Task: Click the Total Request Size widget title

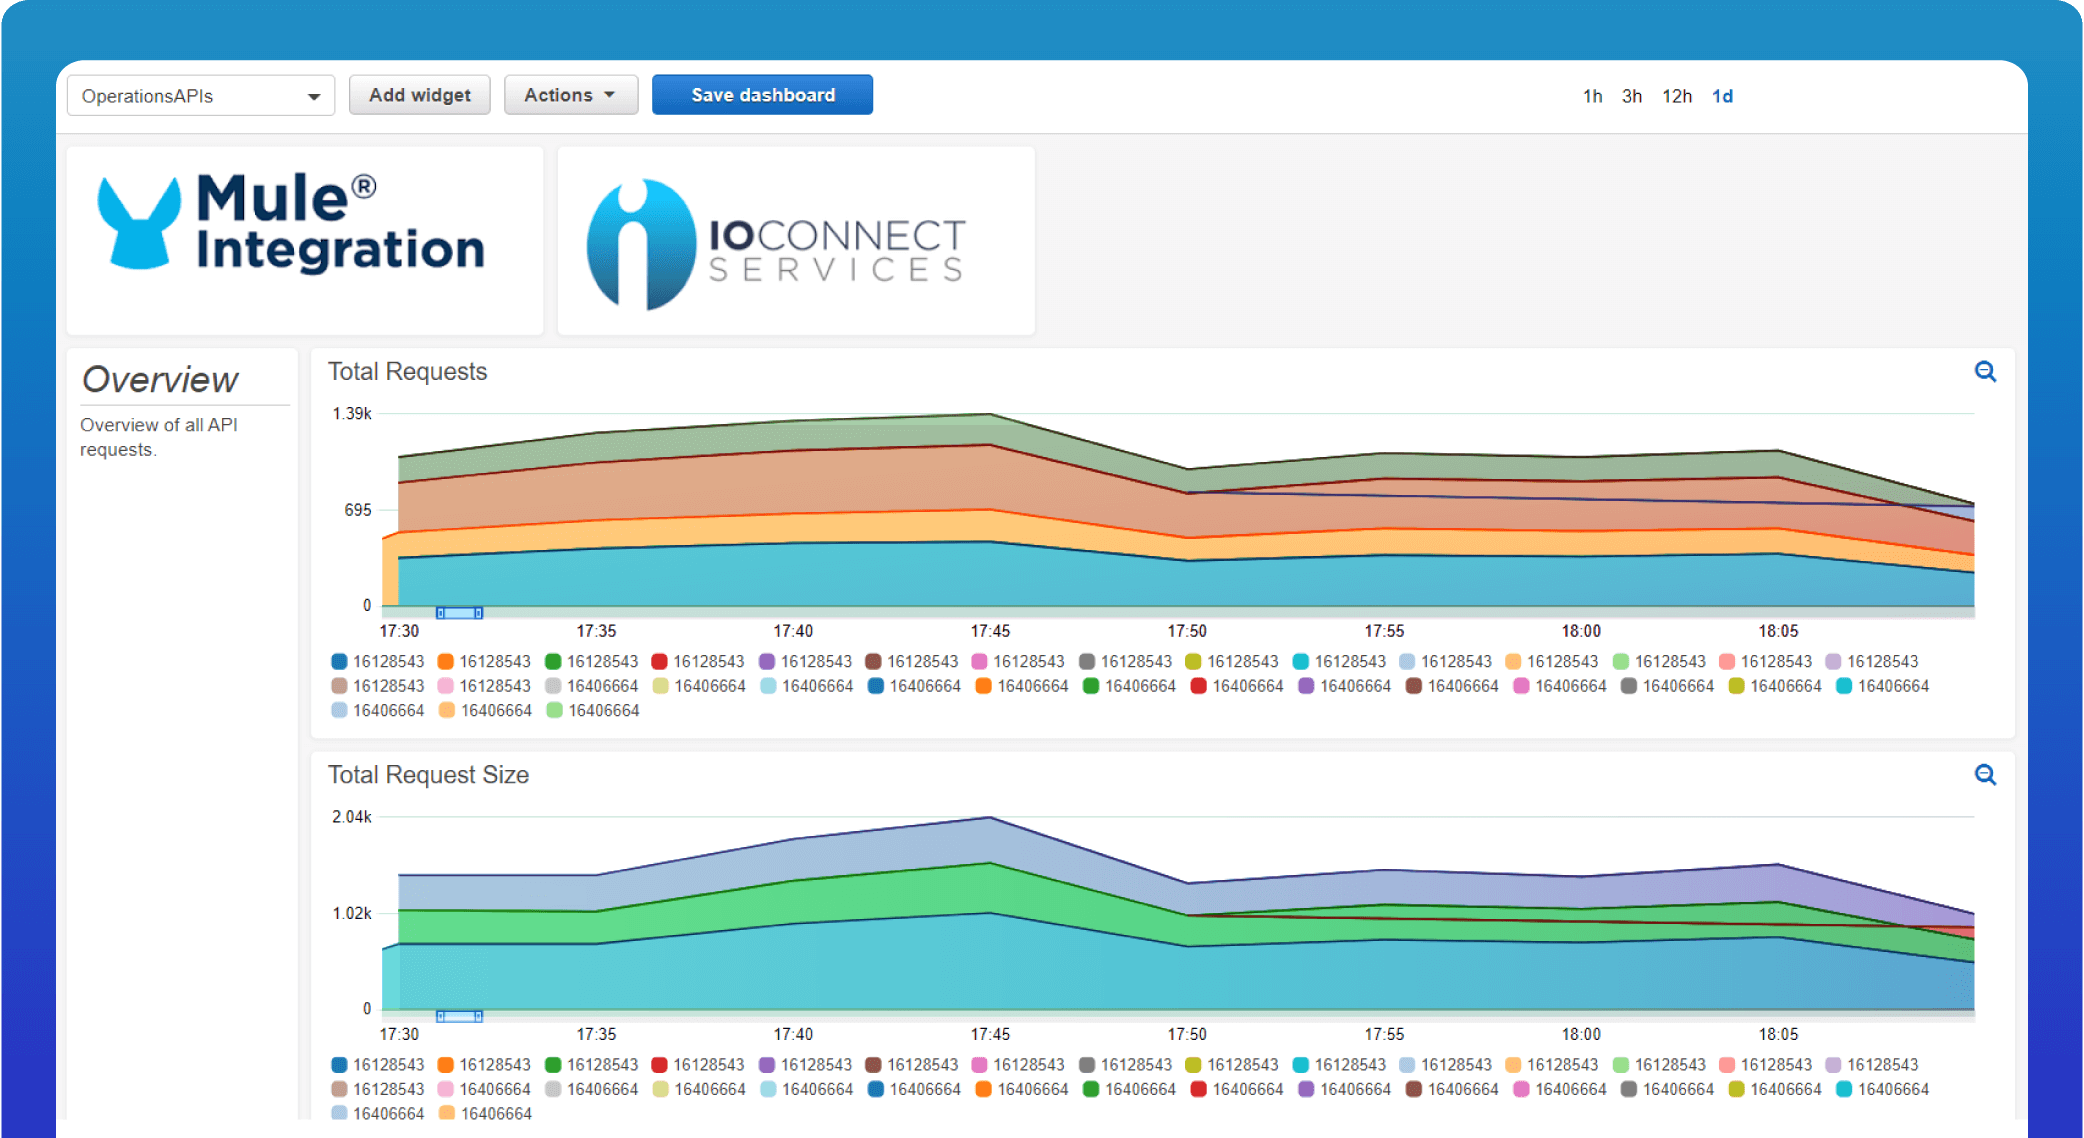Action: coord(428,775)
